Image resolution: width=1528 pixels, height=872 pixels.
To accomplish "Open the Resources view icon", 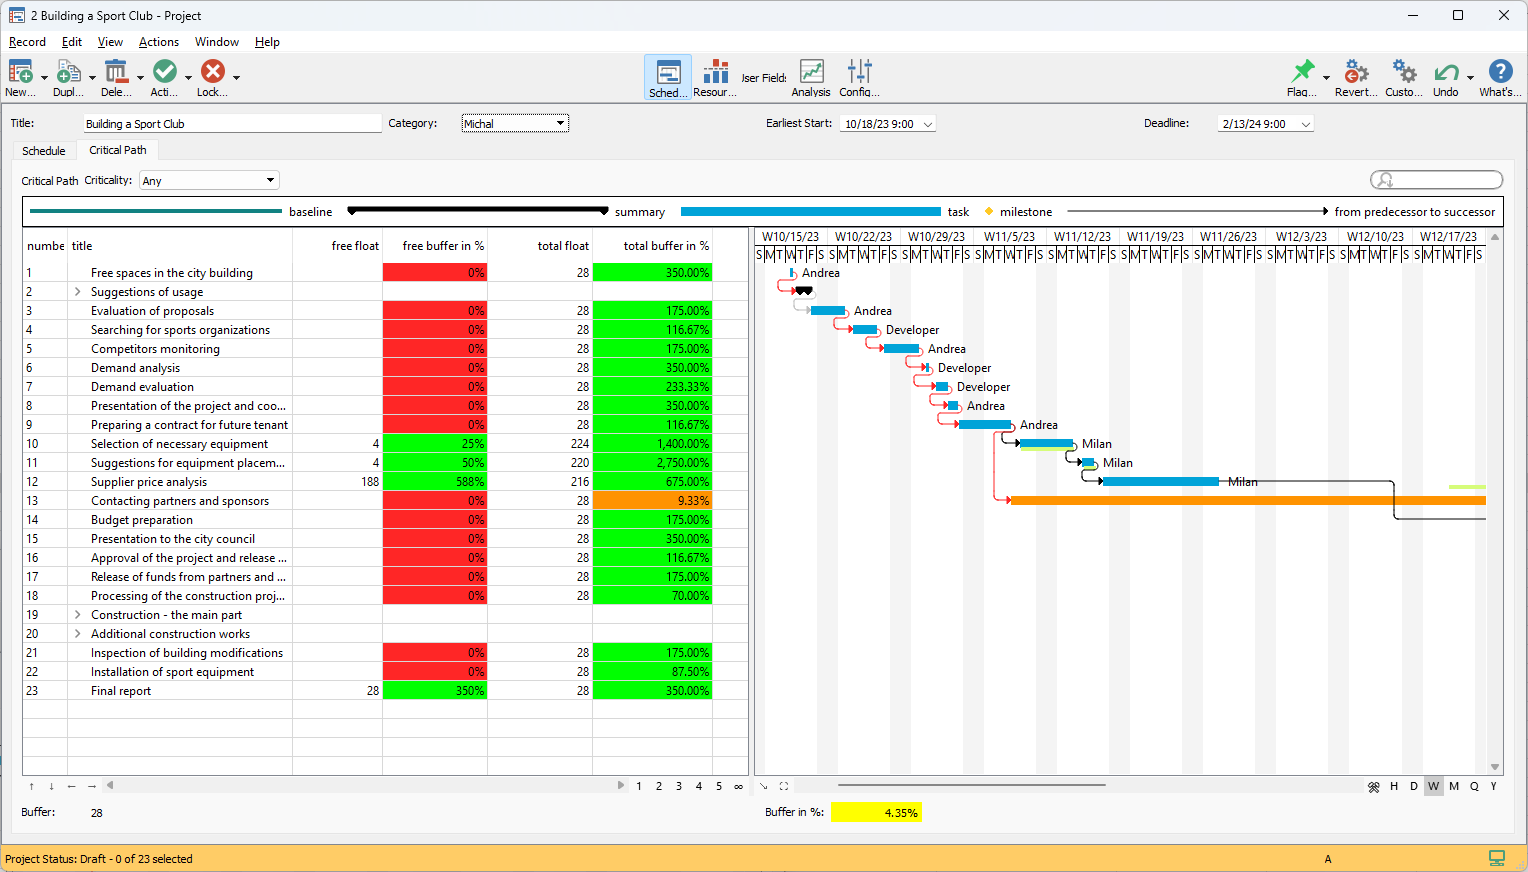I will [715, 73].
